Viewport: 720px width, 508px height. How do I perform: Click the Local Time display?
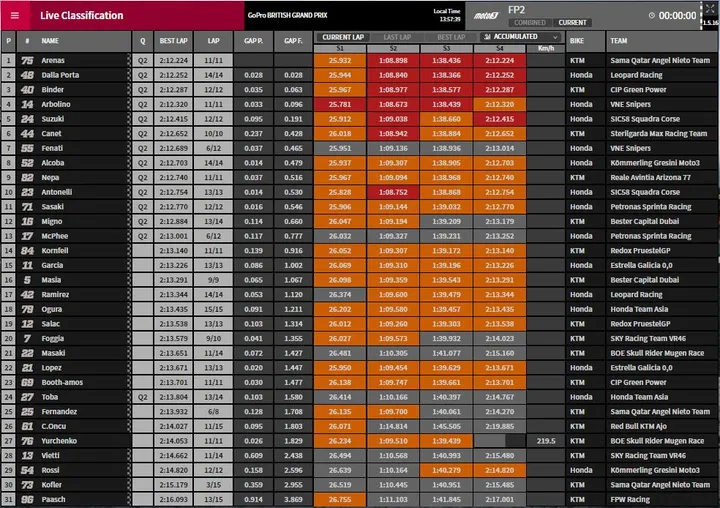(446, 15)
